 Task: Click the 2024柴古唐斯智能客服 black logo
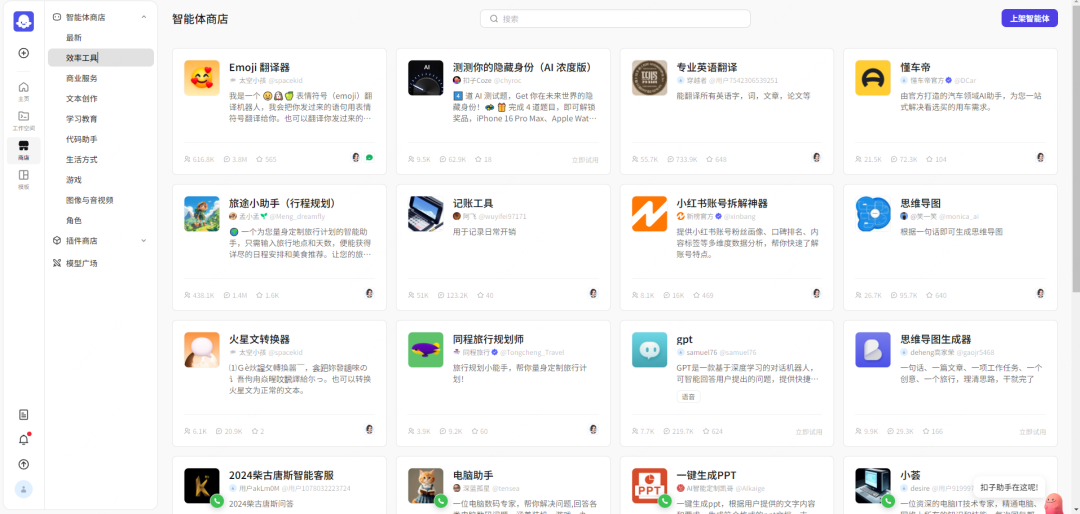[202, 486]
